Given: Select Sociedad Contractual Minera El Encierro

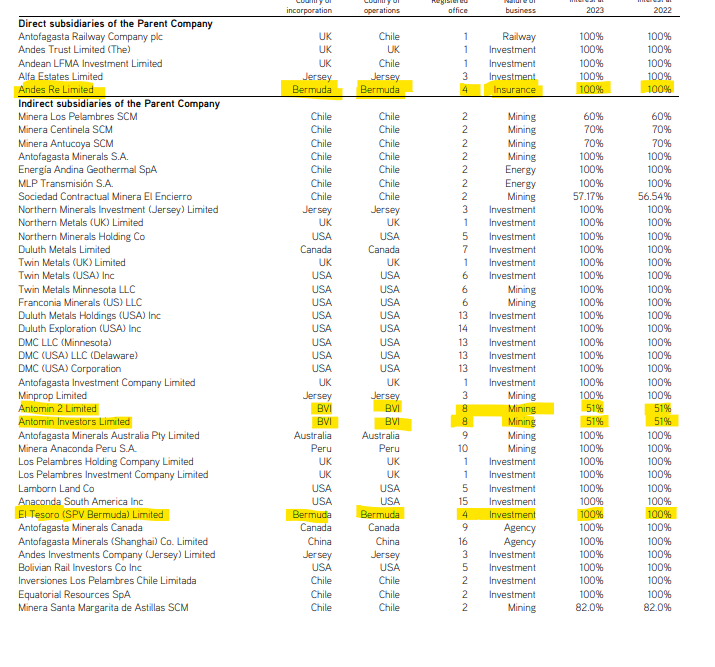Looking at the screenshot, I should (x=105, y=197).
